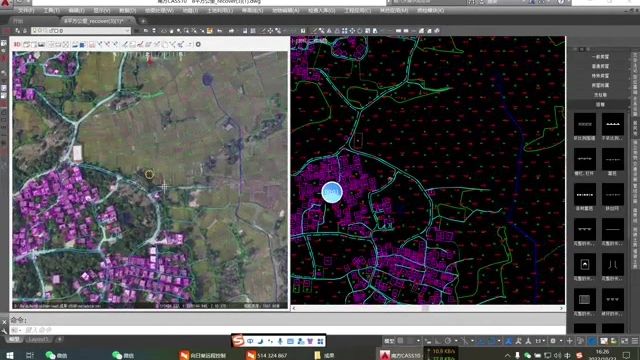
Task: Open the gear settings icon in image panel toolbar
Action: coord(198,44)
